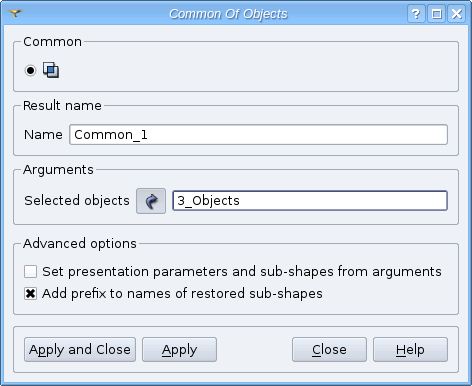472x386 pixels.
Task: Click the blue arrow selection button
Action: (x=151, y=201)
